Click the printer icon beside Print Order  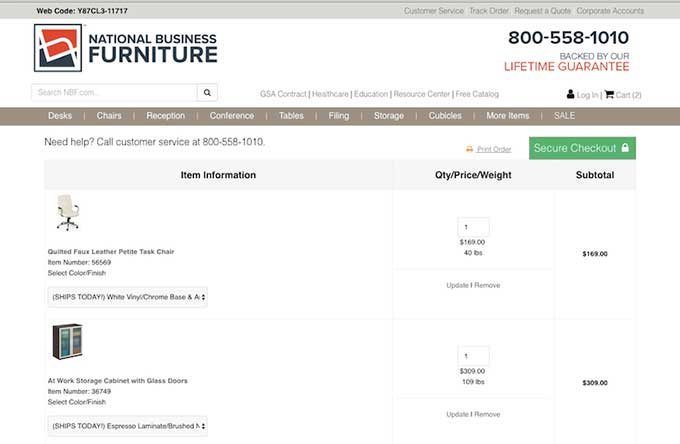(469, 149)
